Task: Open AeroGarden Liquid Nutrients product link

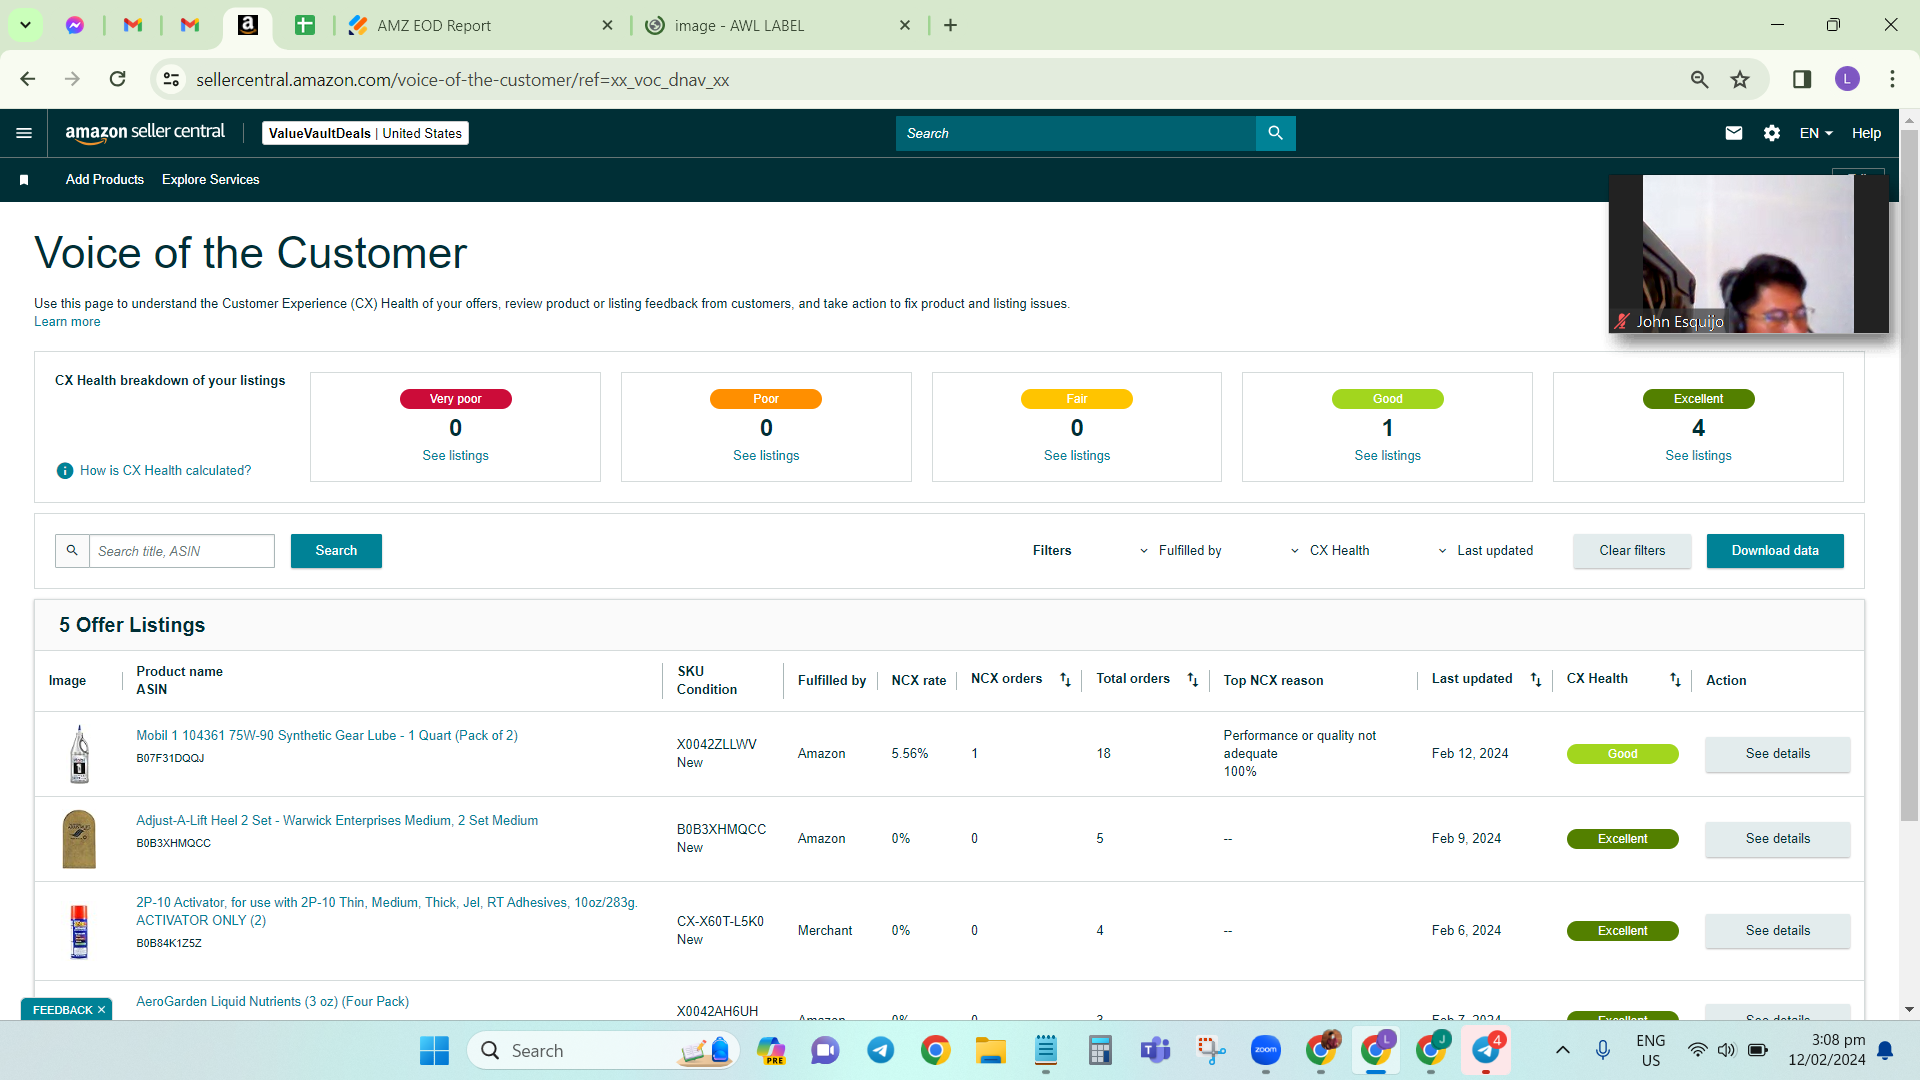Action: click(x=273, y=1002)
